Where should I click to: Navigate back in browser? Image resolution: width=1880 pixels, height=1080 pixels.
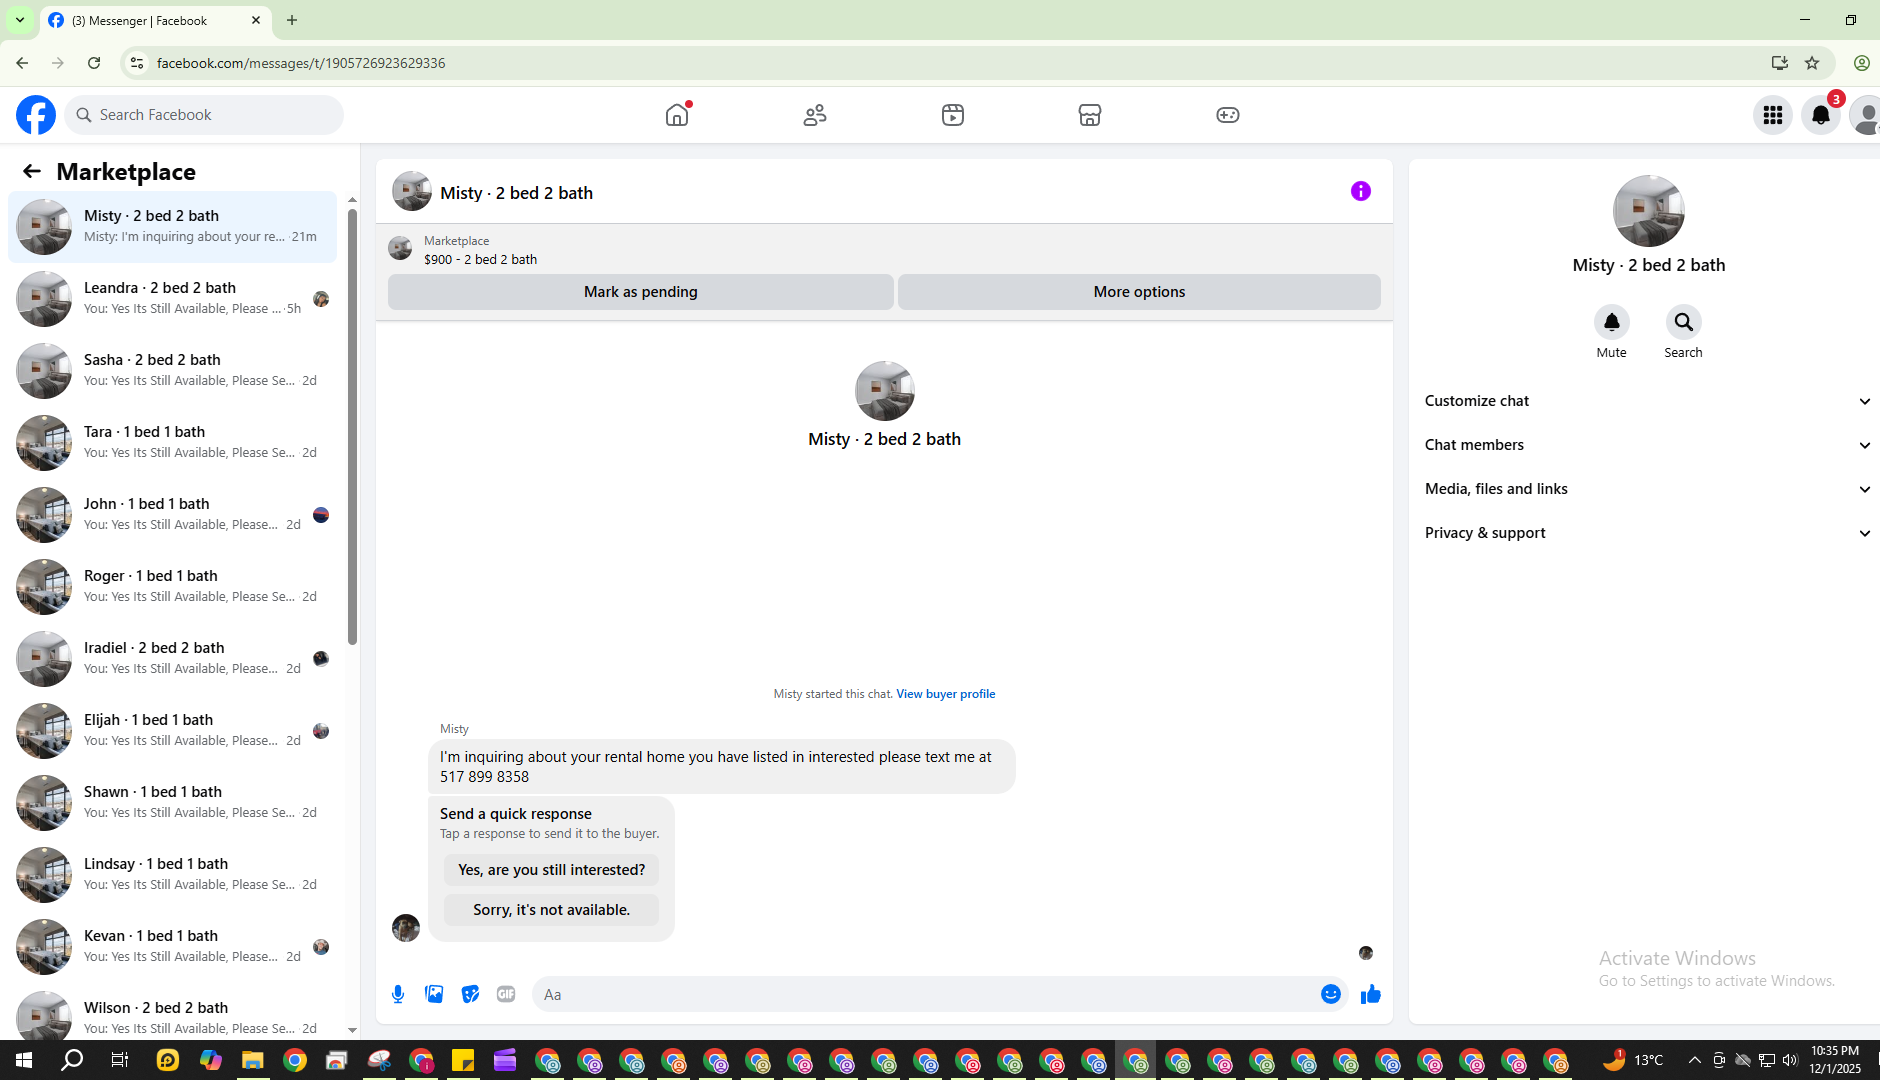(22, 63)
